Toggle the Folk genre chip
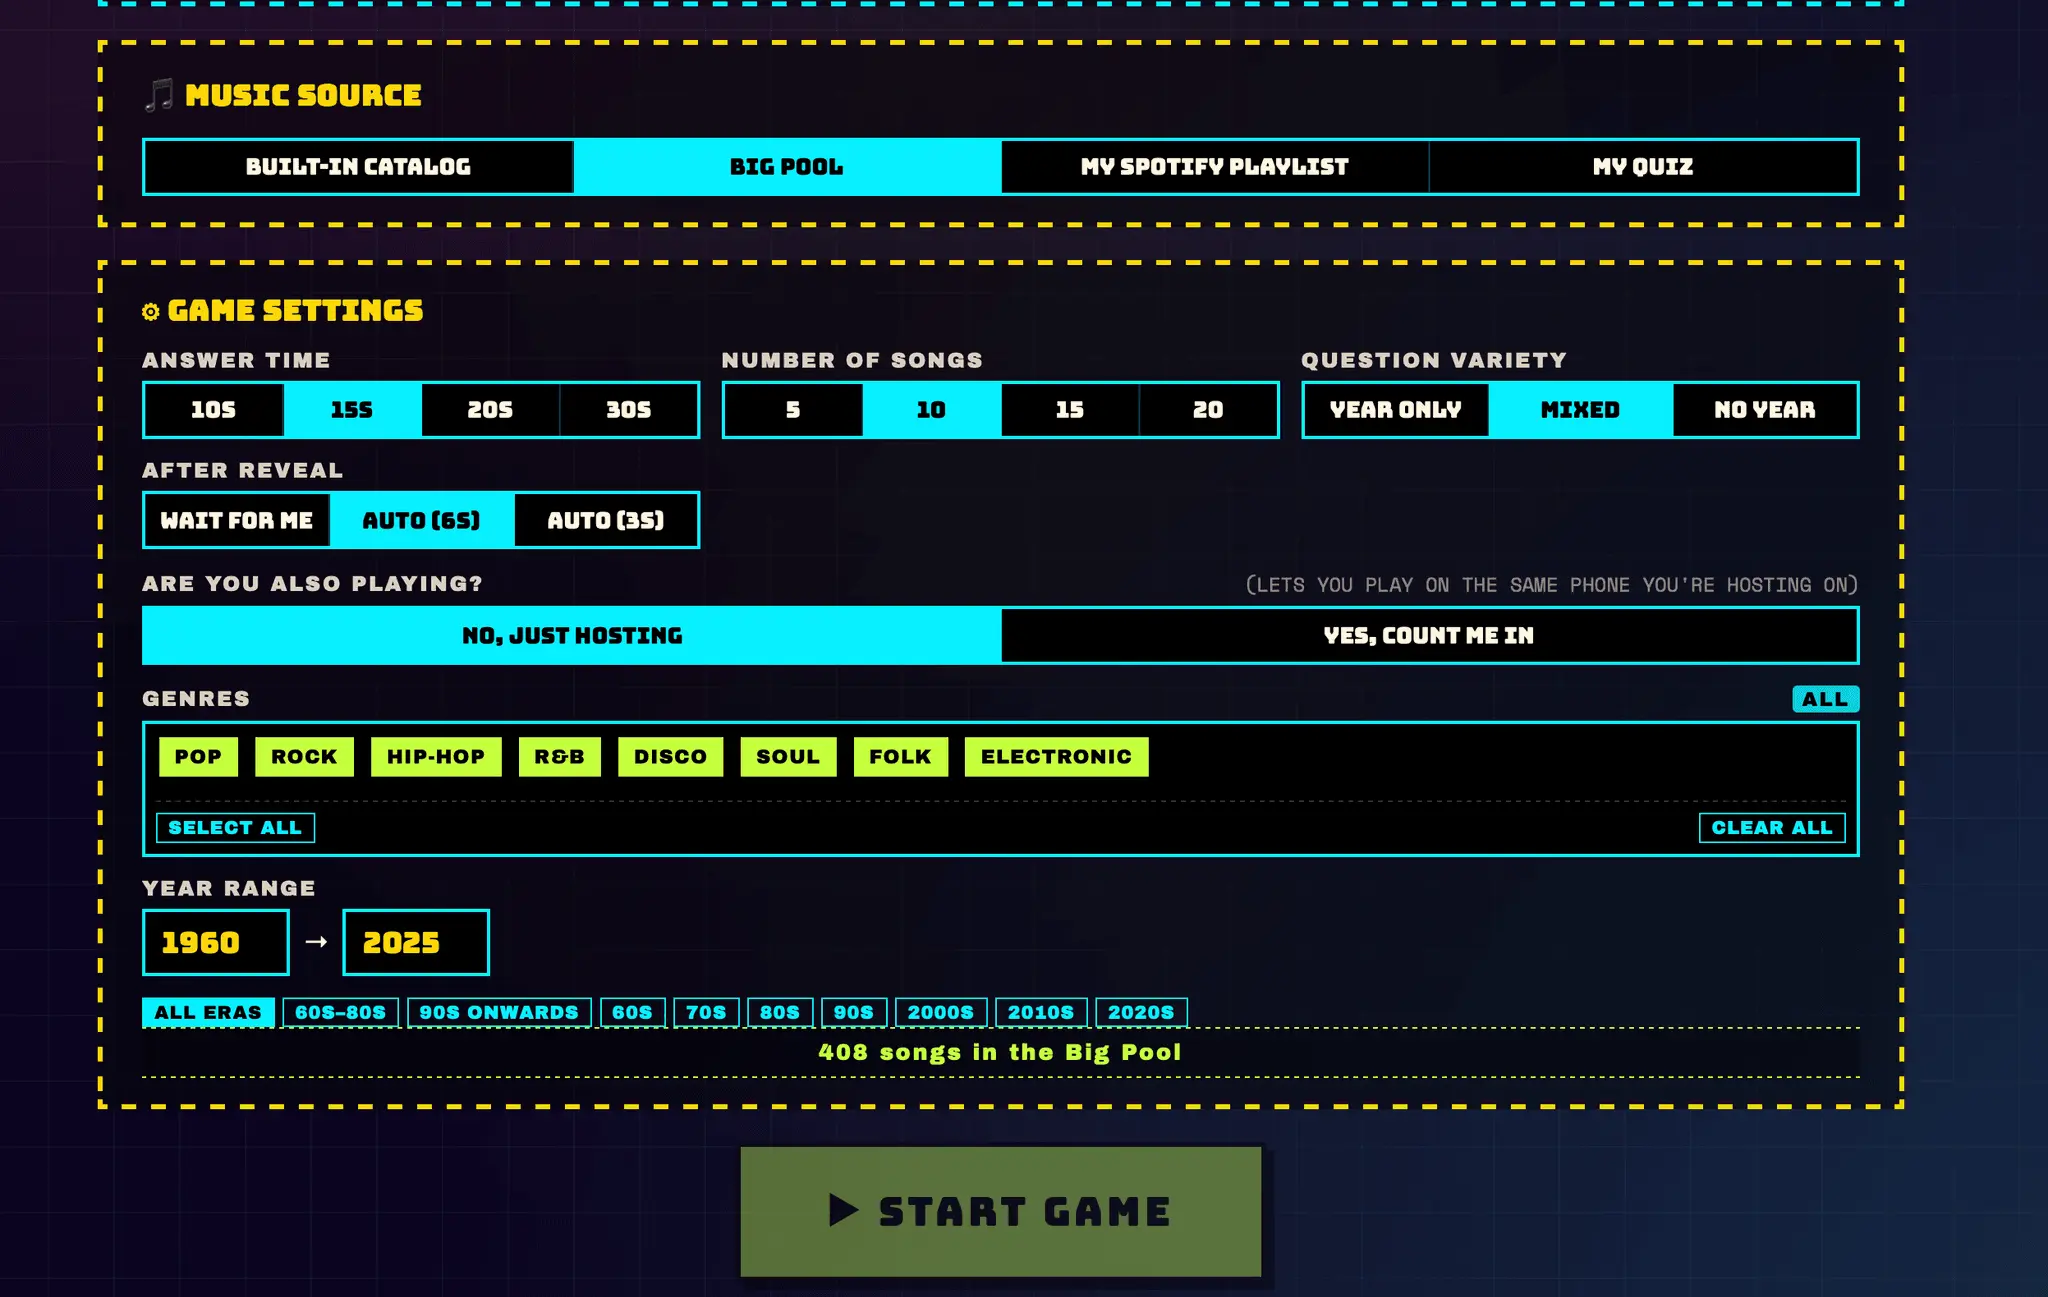The width and height of the screenshot is (2048, 1297). [901, 757]
